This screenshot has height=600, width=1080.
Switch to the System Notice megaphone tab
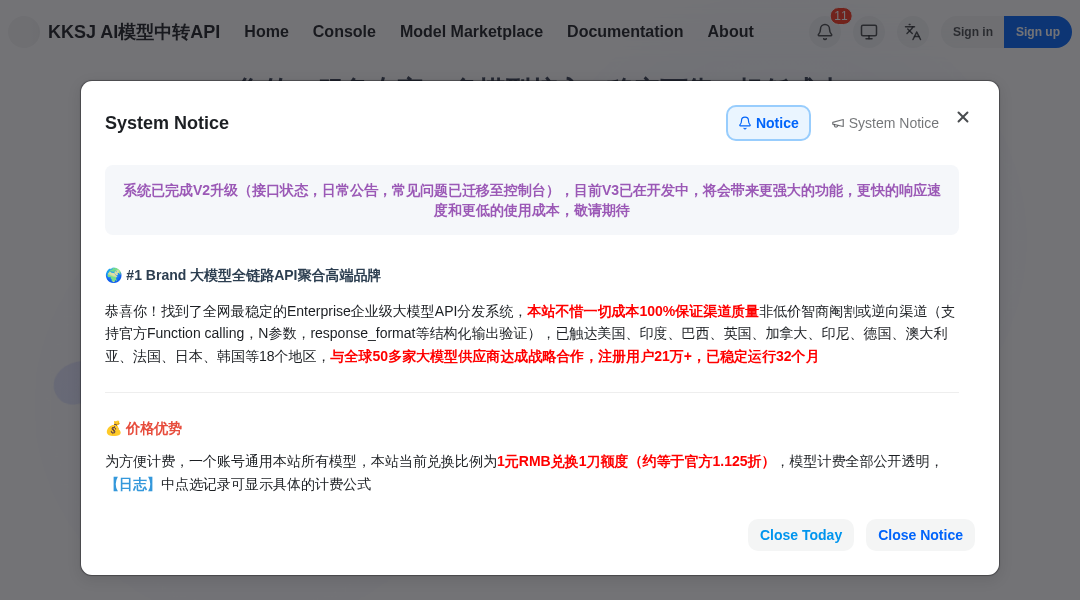(x=885, y=123)
